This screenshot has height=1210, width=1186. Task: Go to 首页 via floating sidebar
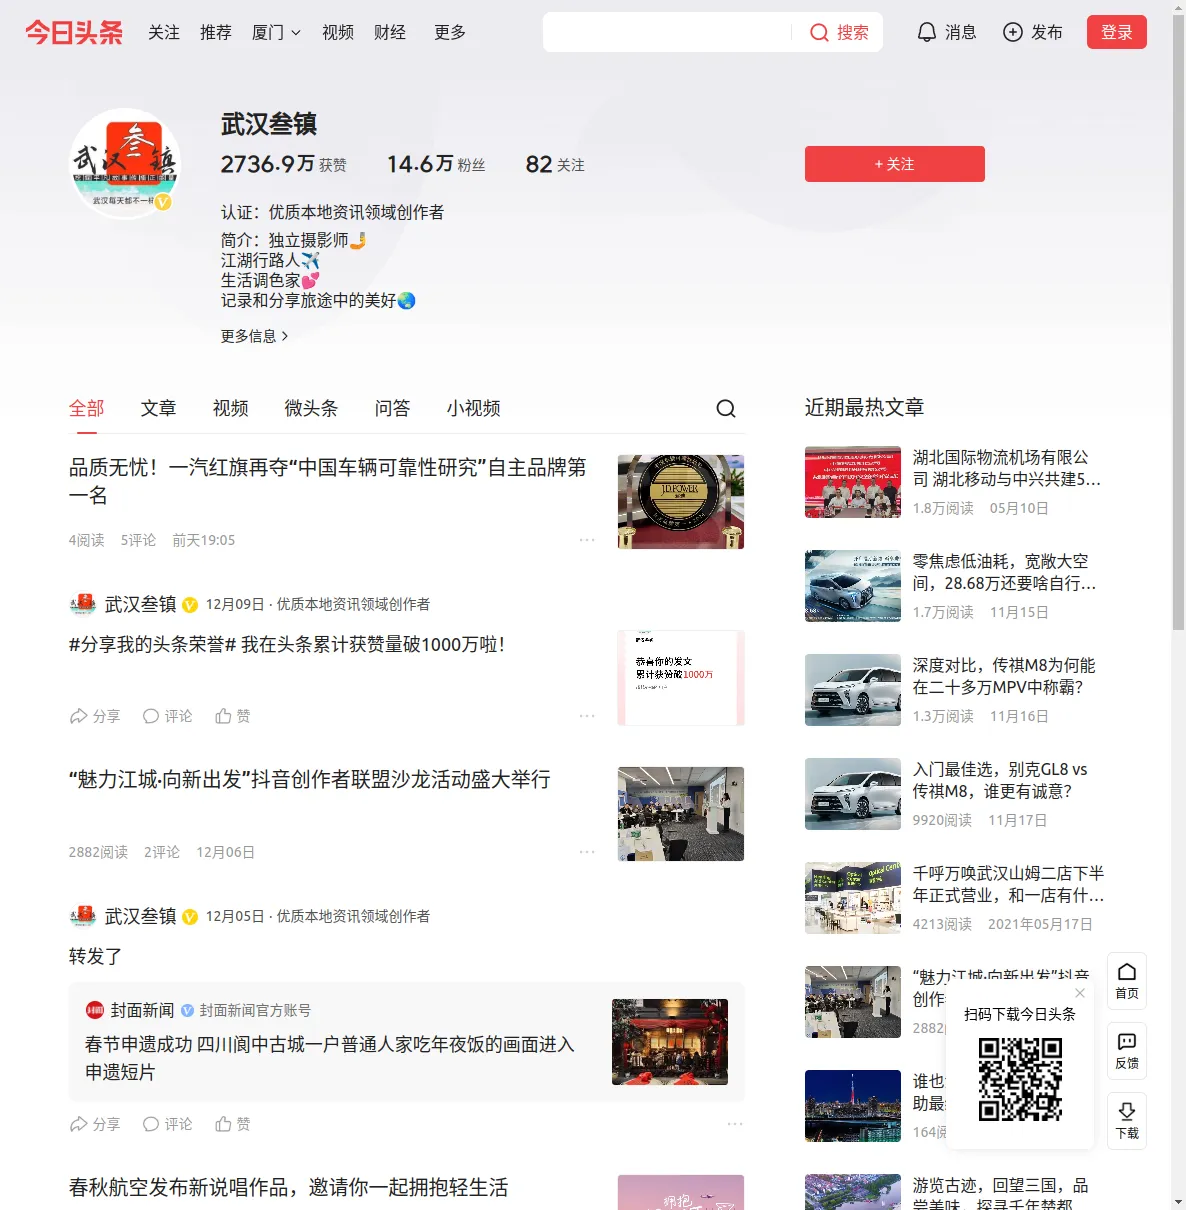point(1127,981)
